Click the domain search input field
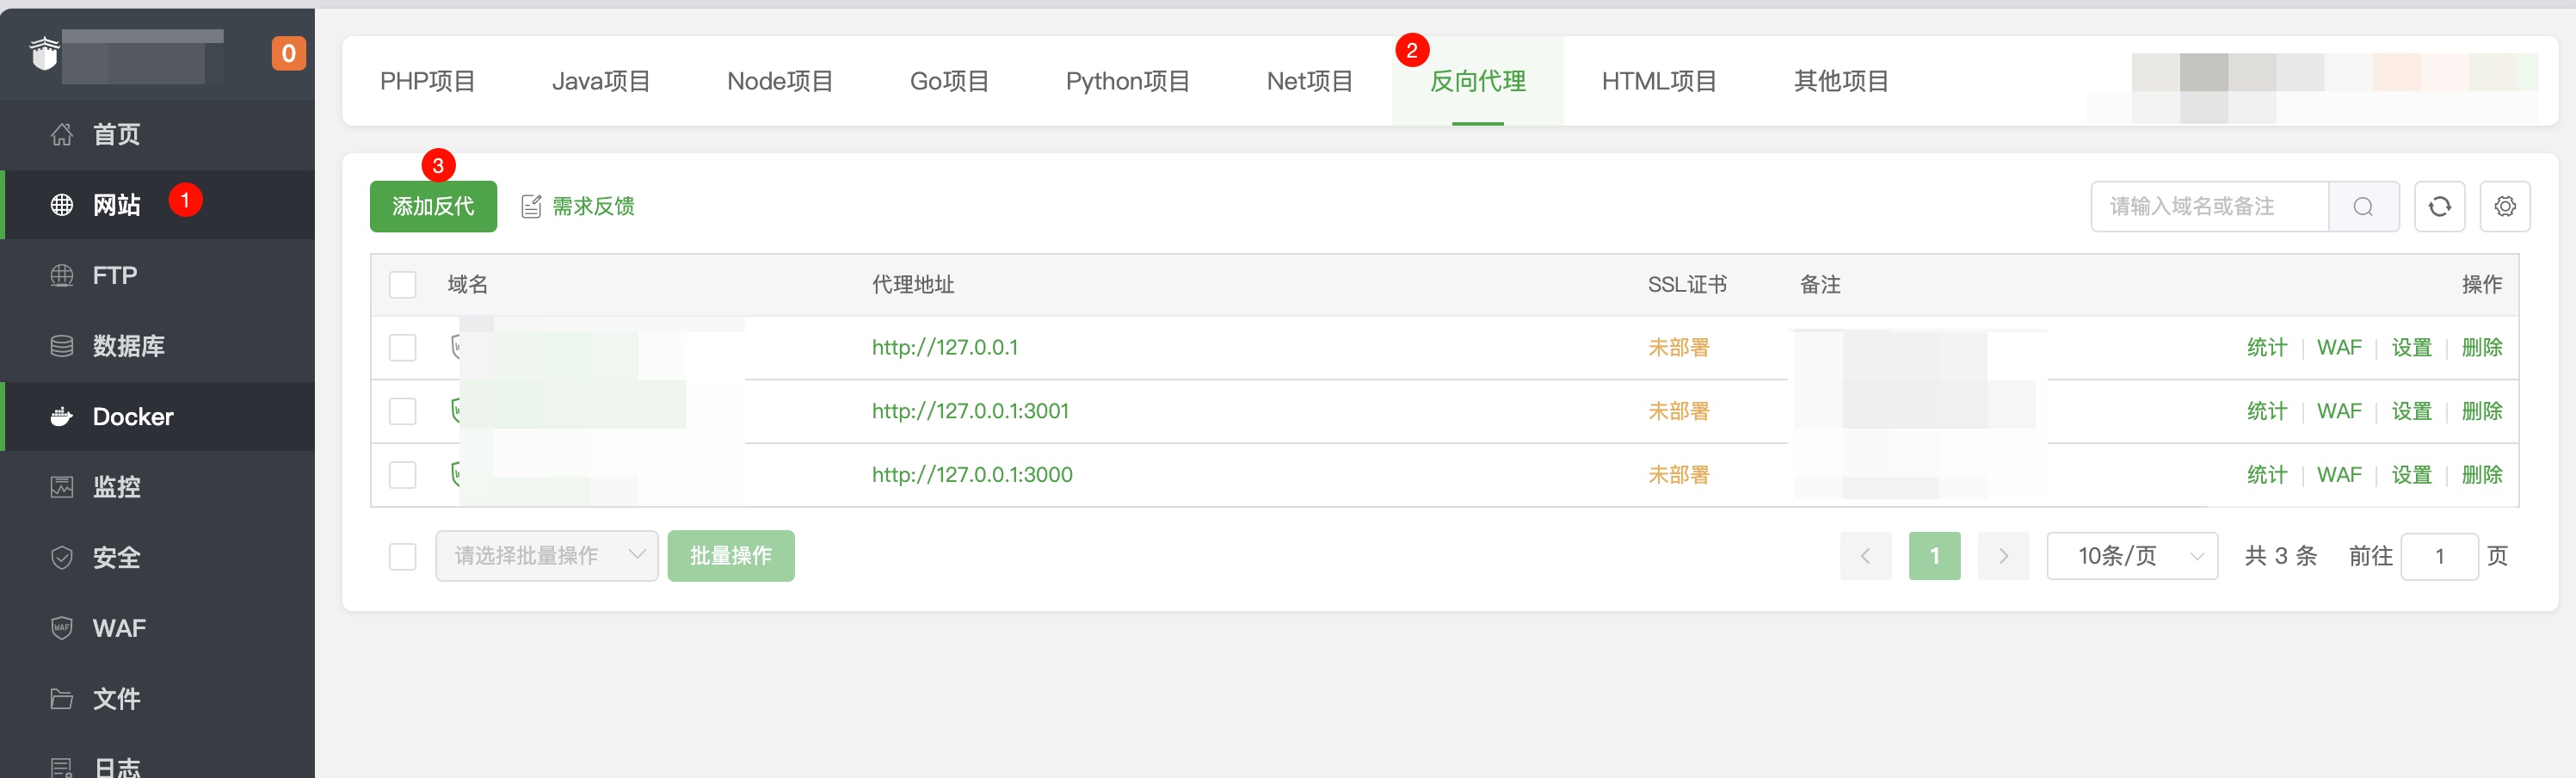2576x778 pixels. pos(2209,206)
